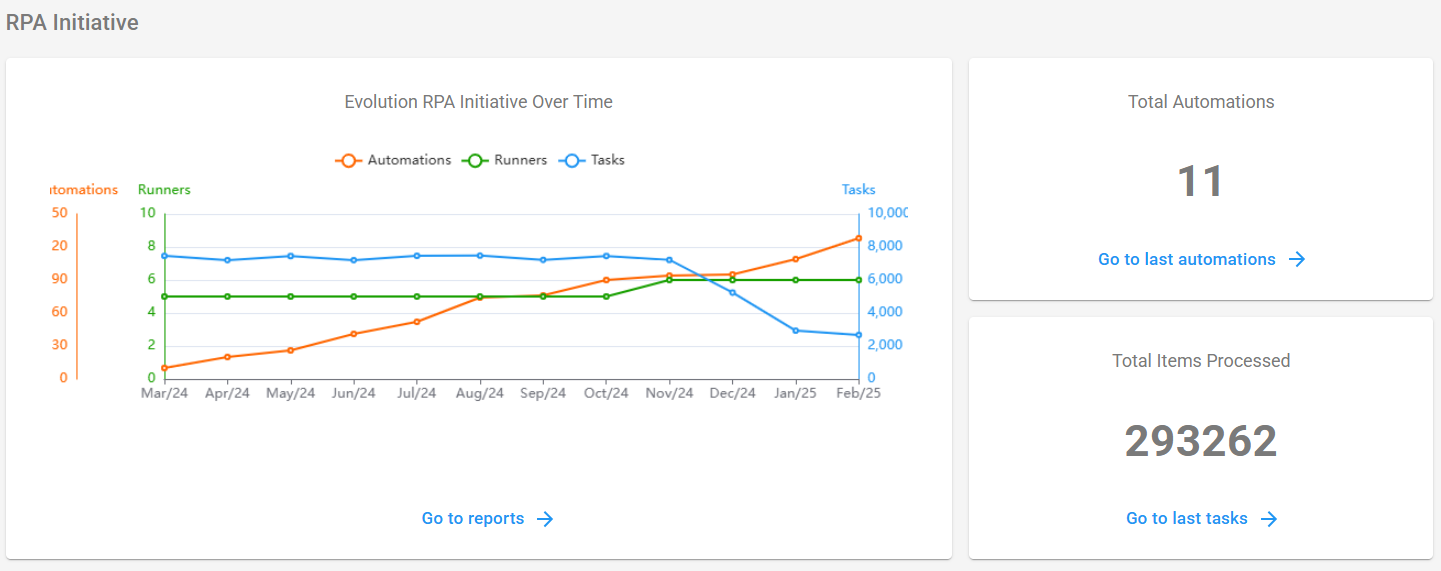
Task: Click the Runners data point at Nov/24
Action: pos(669,280)
